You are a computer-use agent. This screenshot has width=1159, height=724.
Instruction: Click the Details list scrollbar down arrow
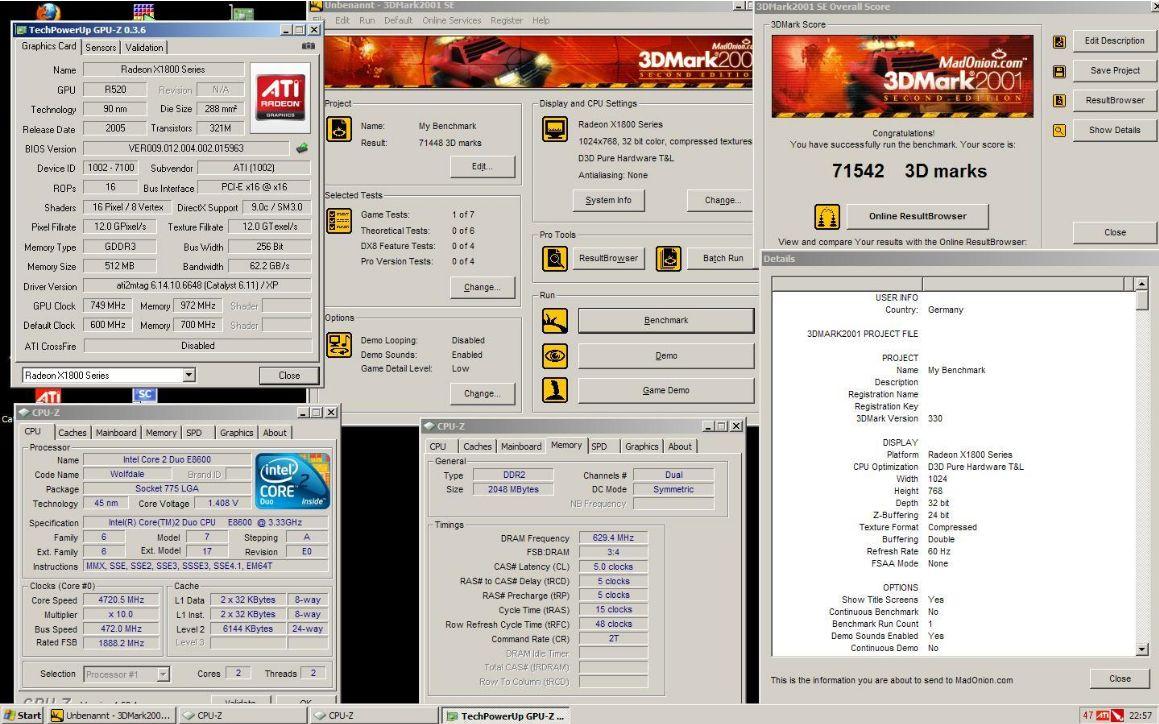click(1142, 650)
